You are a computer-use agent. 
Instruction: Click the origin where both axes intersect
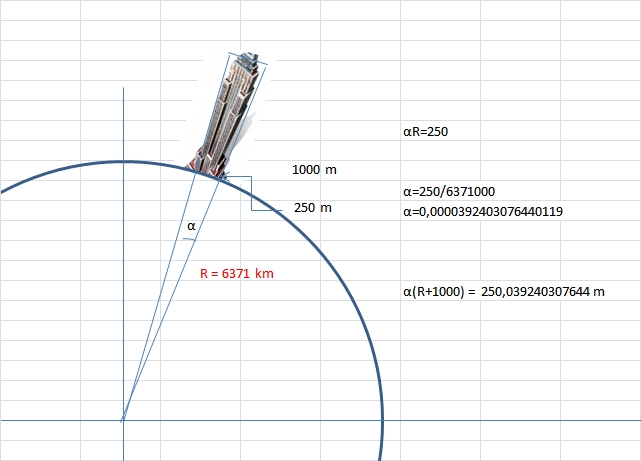(x=122, y=421)
